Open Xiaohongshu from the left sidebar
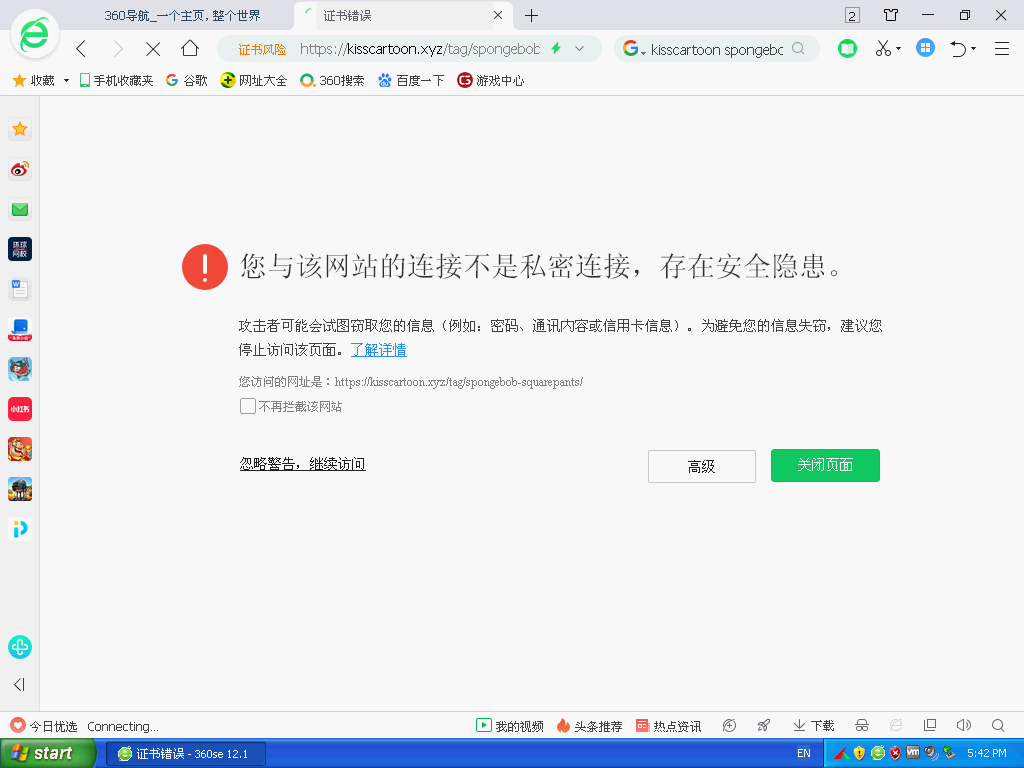This screenshot has width=1024, height=768. (x=19, y=409)
